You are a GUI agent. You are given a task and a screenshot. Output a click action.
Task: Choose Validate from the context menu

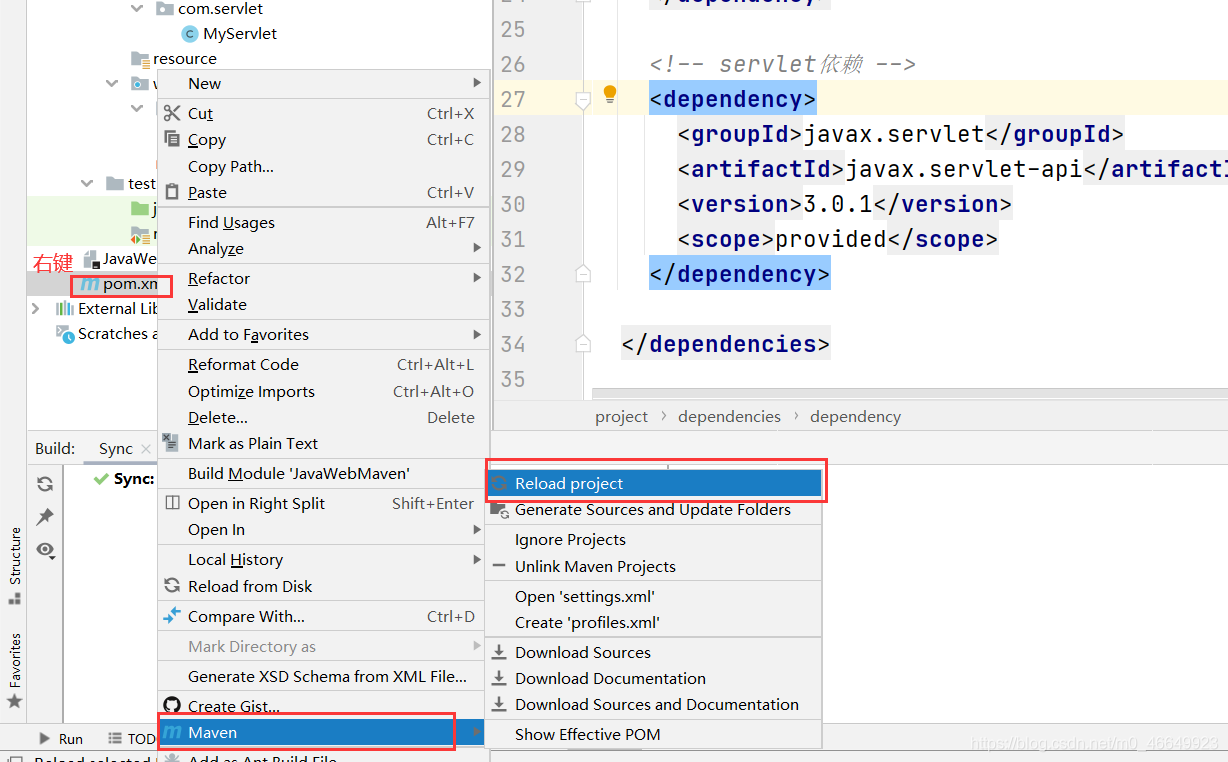(x=324, y=304)
